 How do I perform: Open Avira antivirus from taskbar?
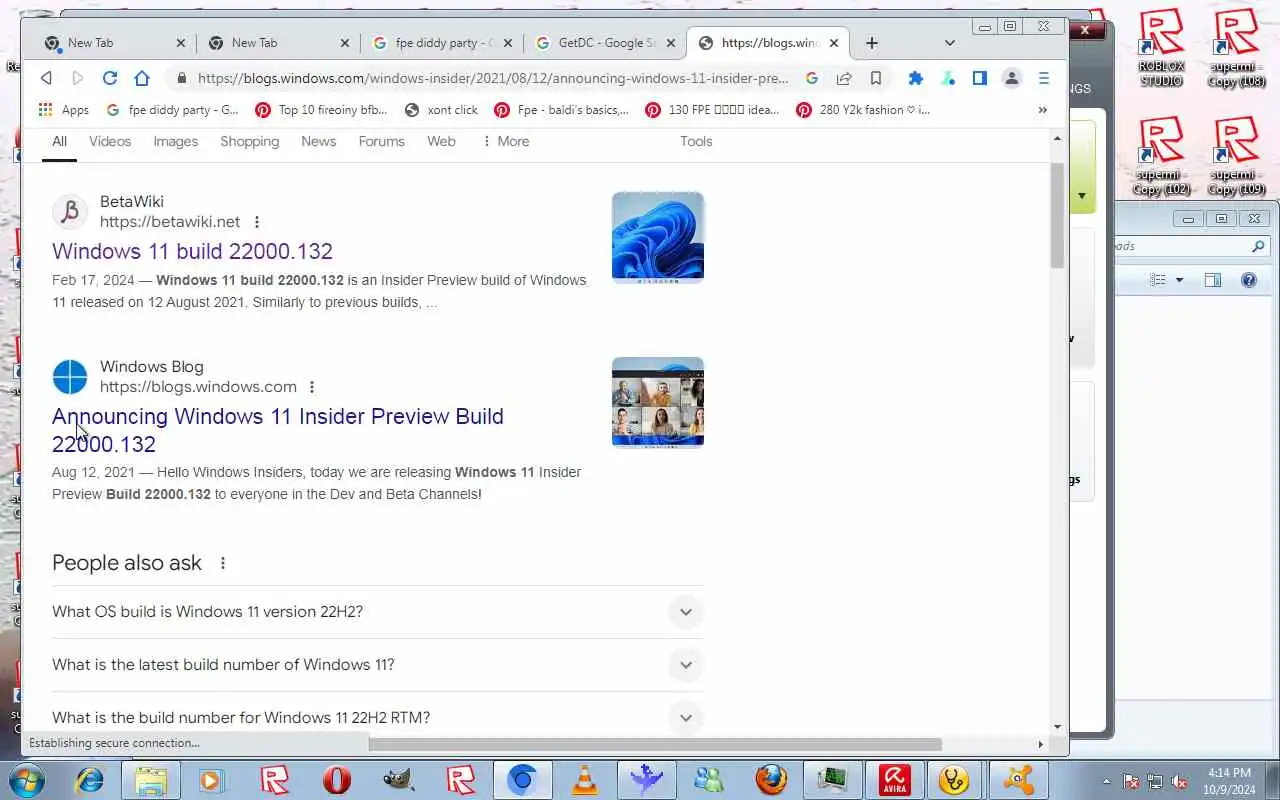tap(894, 779)
